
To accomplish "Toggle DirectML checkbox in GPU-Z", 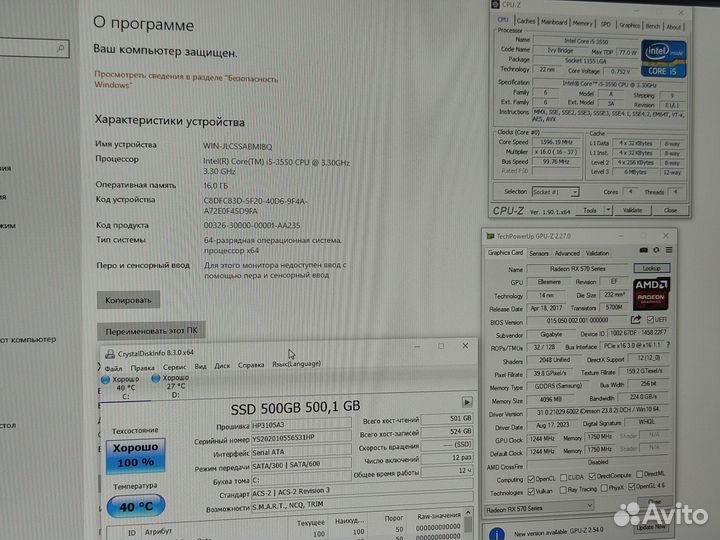I will pos(639,473).
